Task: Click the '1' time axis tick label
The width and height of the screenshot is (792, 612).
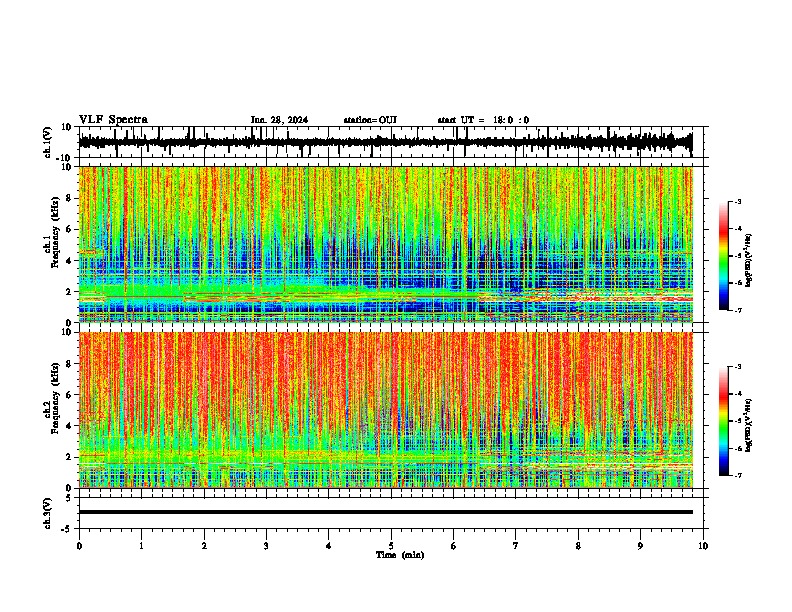Action: click(141, 546)
